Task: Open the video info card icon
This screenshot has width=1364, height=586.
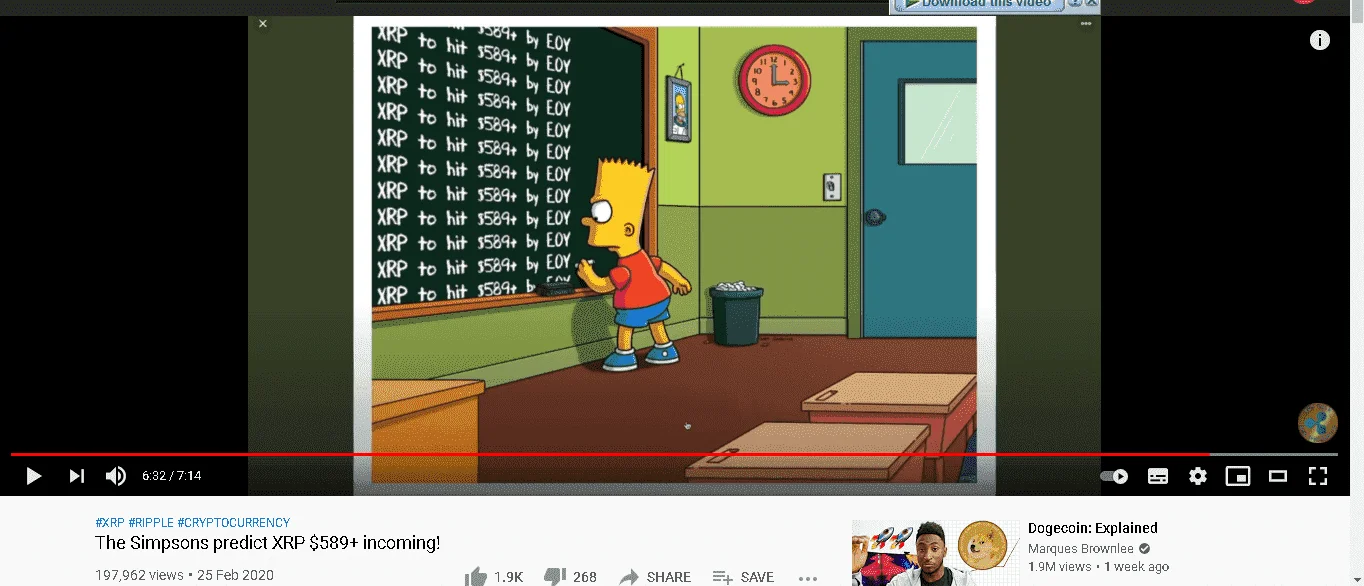Action: coord(1320,40)
